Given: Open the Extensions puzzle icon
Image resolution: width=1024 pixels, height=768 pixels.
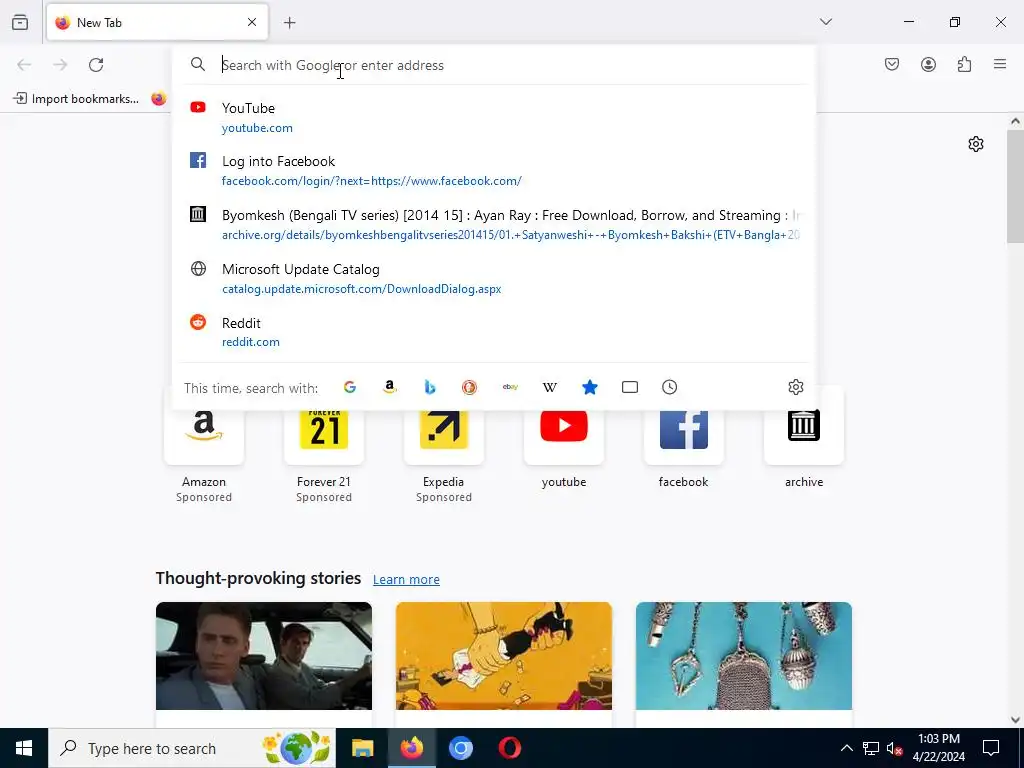Looking at the screenshot, I should 964,64.
